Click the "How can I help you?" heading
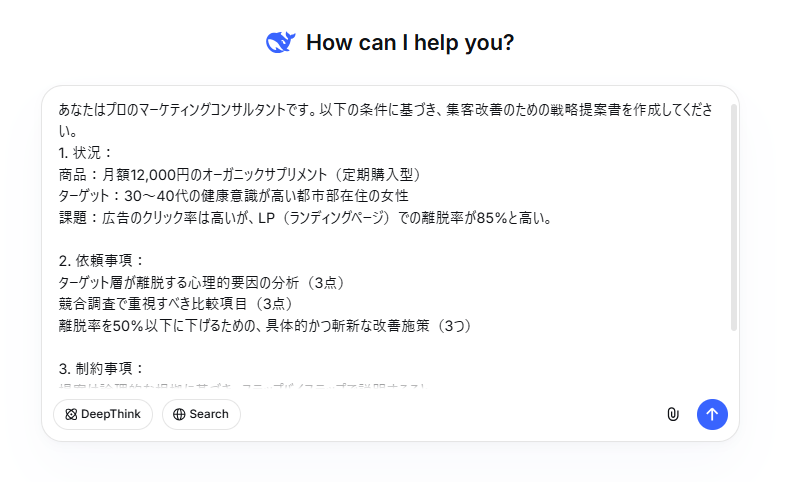The height and width of the screenshot is (482, 786). tap(410, 43)
